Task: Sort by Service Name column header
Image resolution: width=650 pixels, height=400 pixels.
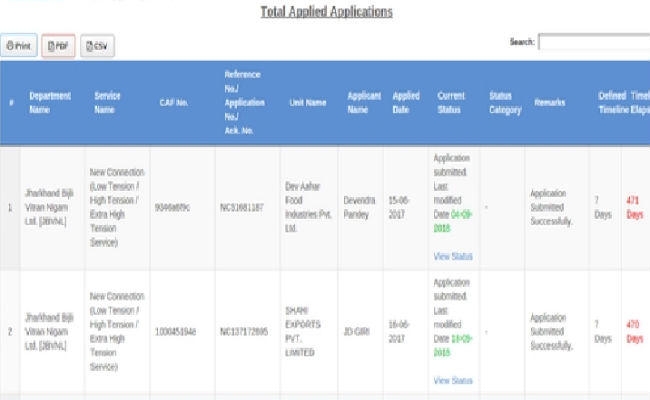Action: (107, 103)
